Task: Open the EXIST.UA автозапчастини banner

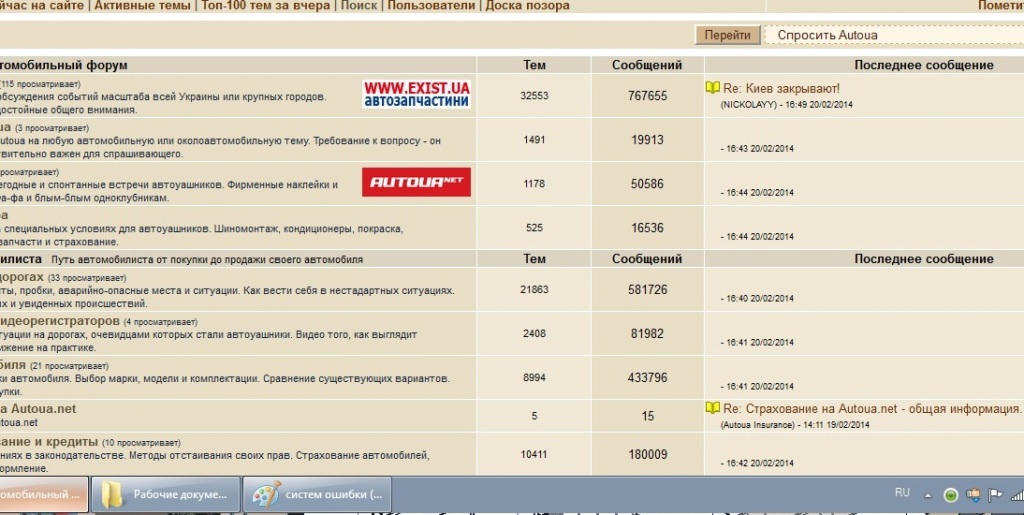Action: click(416, 95)
